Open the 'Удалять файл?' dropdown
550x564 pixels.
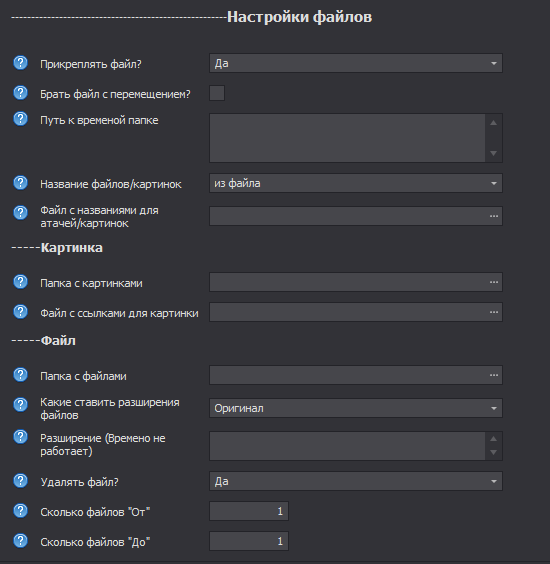pyautogui.click(x=356, y=481)
